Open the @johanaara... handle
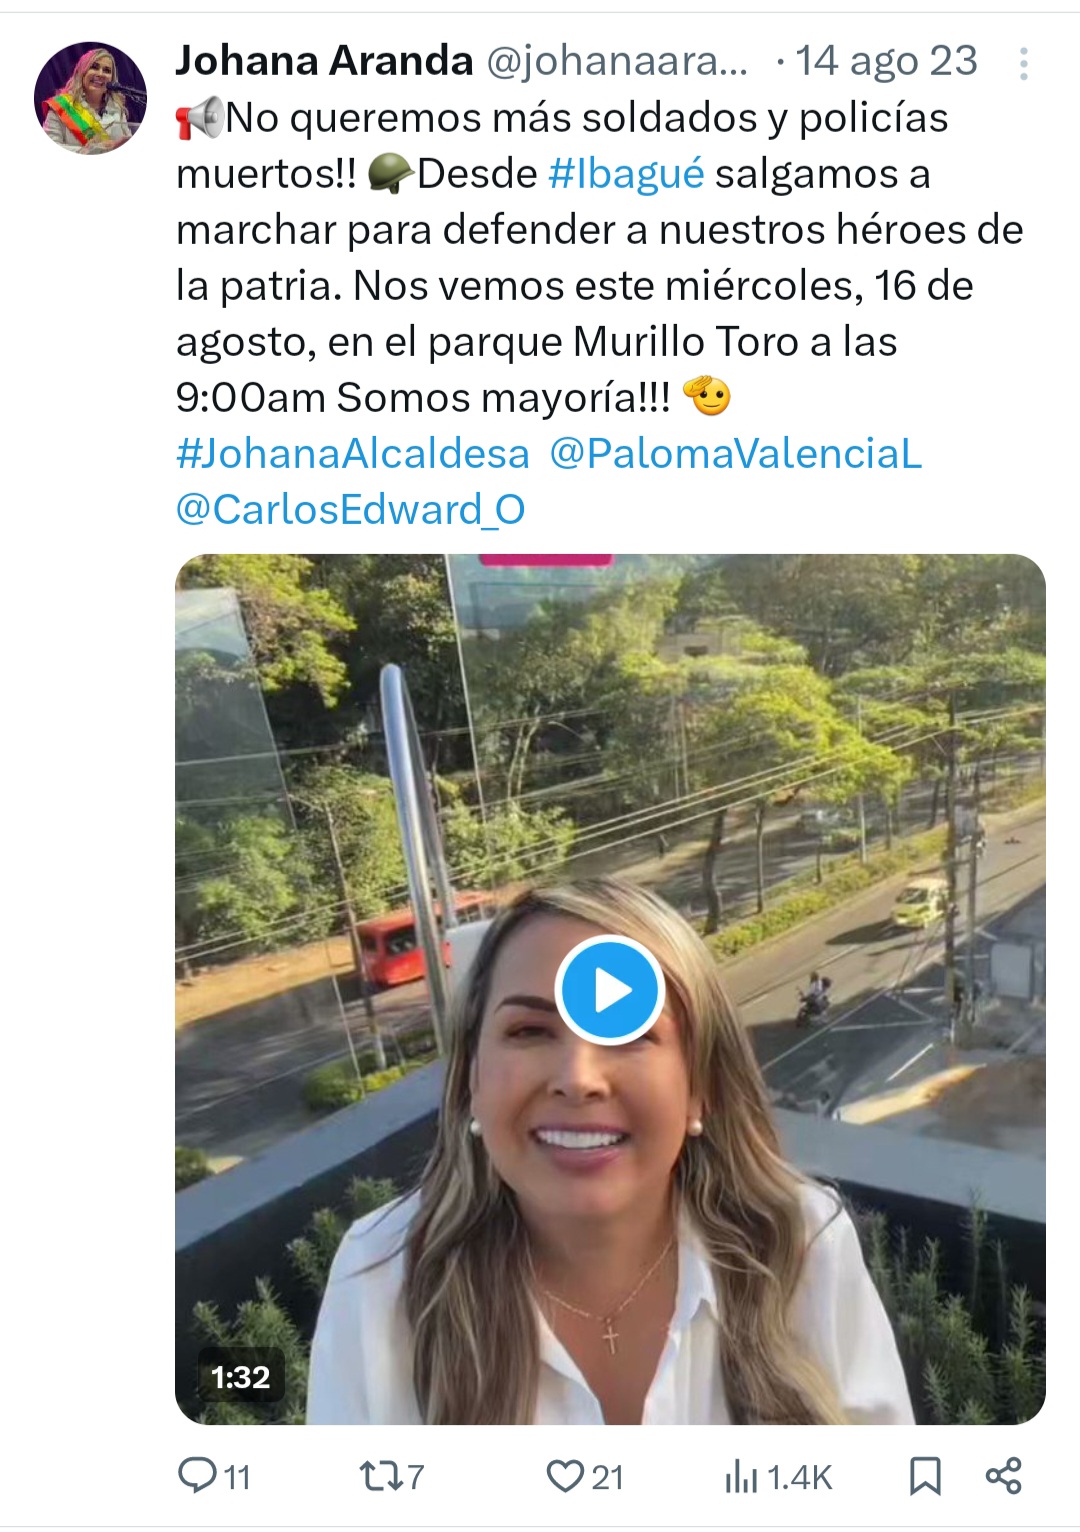Viewport: 1080px width, 1532px height. pyautogui.click(x=617, y=62)
